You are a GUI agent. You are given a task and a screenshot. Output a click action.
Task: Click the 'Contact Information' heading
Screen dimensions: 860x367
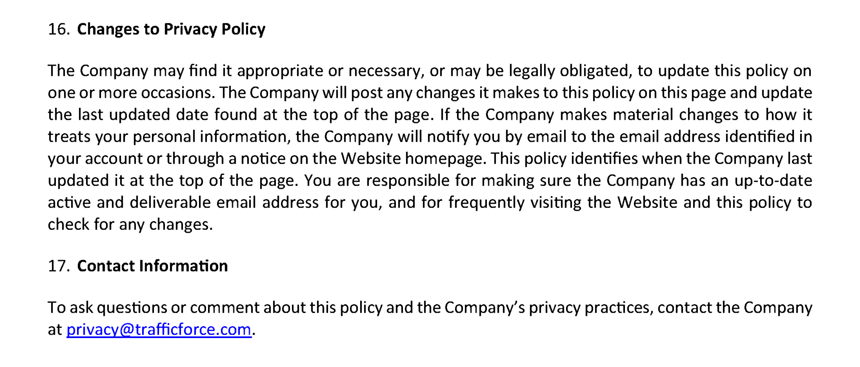point(152,266)
